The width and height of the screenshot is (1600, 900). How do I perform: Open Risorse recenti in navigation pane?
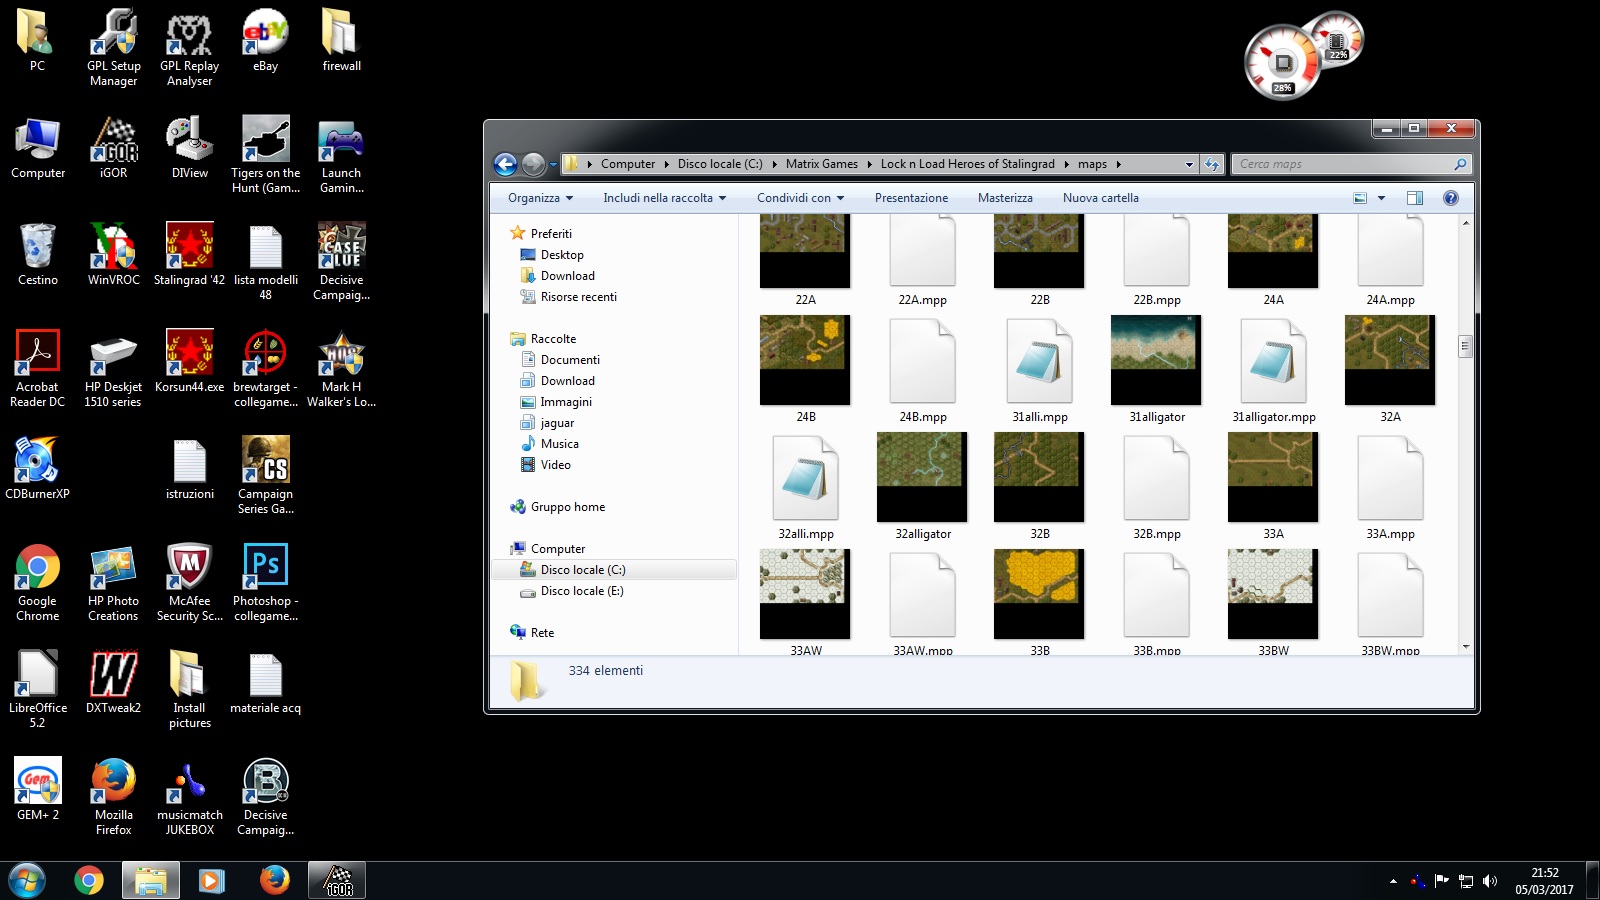tap(578, 297)
